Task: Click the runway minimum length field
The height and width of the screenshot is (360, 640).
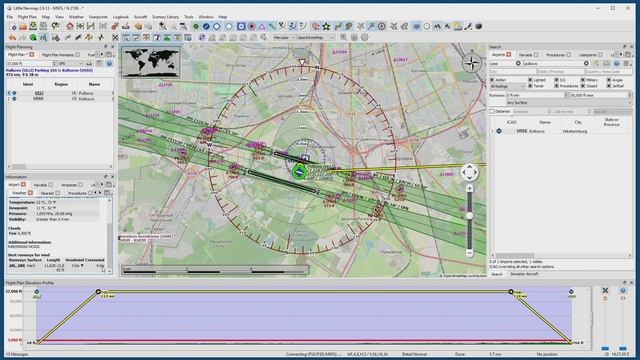Action: pyautogui.click(x=536, y=95)
